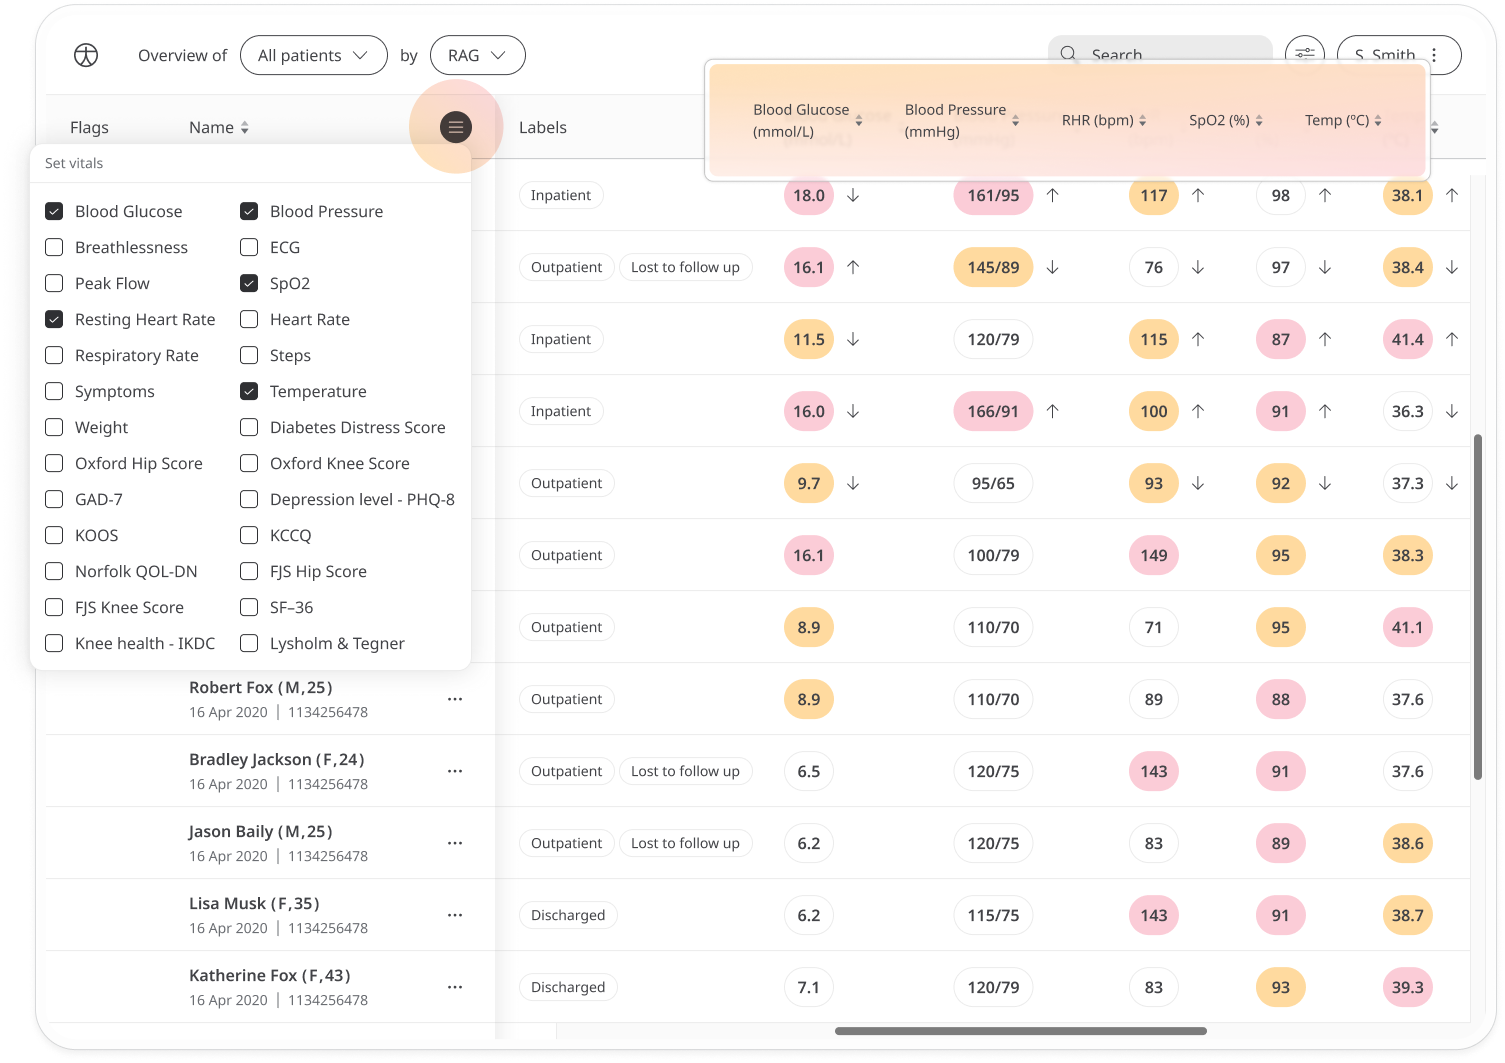Image resolution: width=1505 pixels, height=1063 pixels.
Task: Sort by Name column arrows
Action: pos(245,127)
